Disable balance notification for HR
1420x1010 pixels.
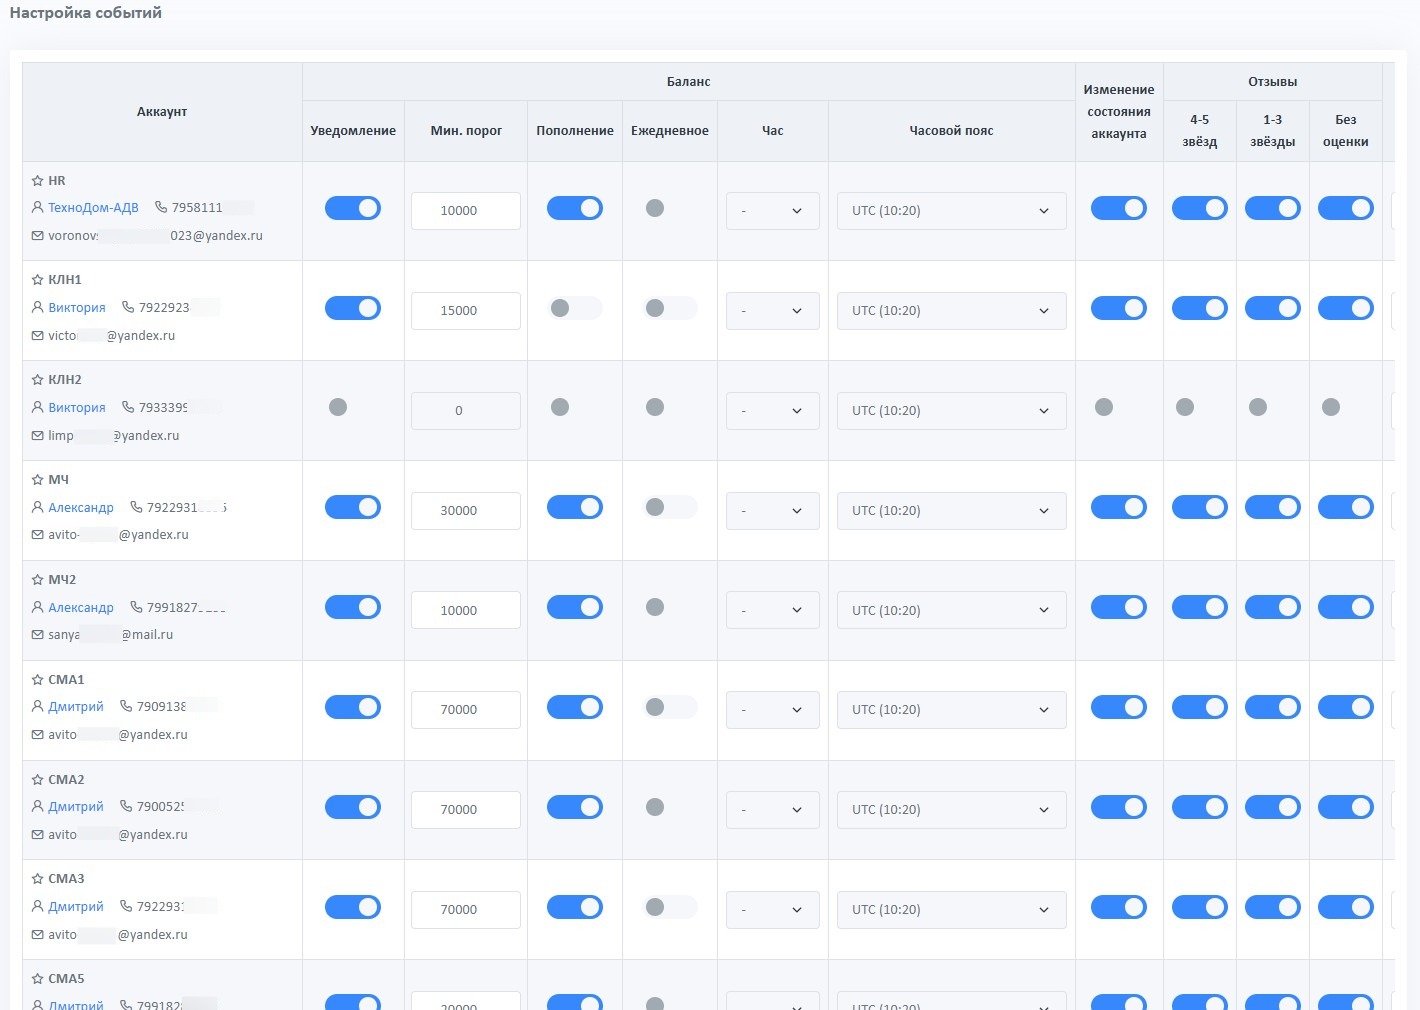coord(353,208)
